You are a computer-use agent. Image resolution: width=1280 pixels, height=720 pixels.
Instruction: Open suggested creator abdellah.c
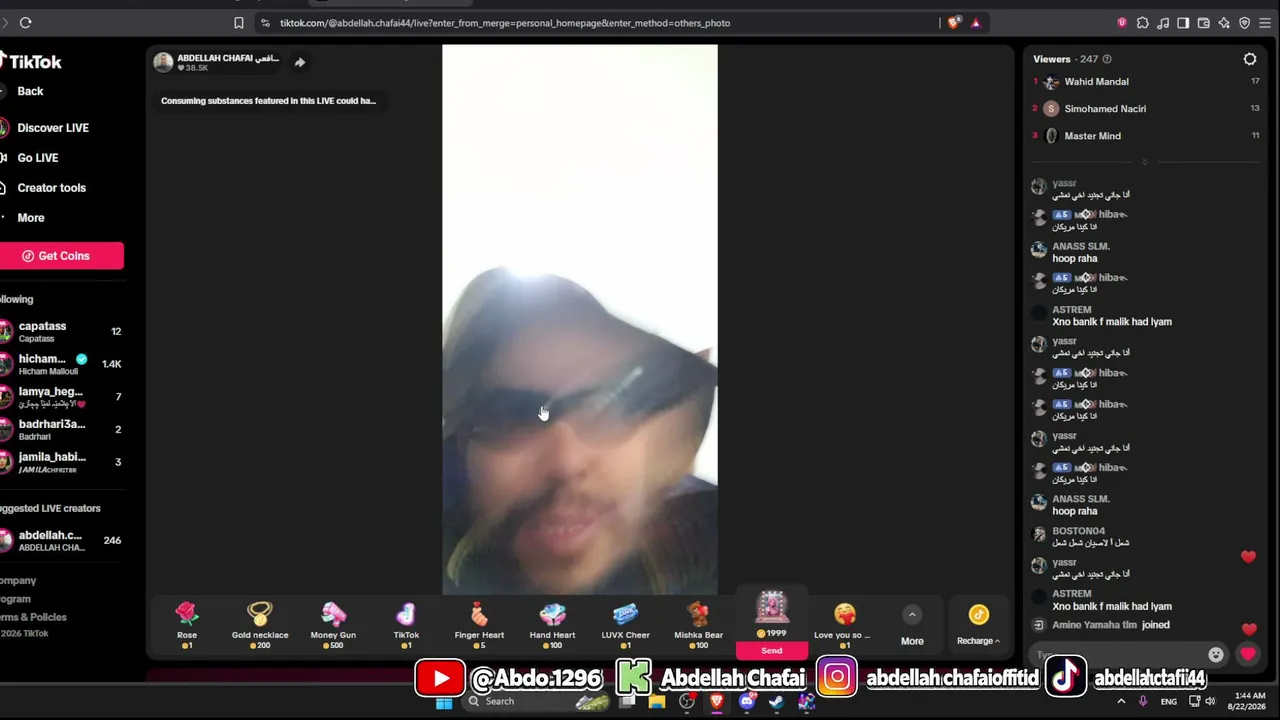click(x=62, y=540)
